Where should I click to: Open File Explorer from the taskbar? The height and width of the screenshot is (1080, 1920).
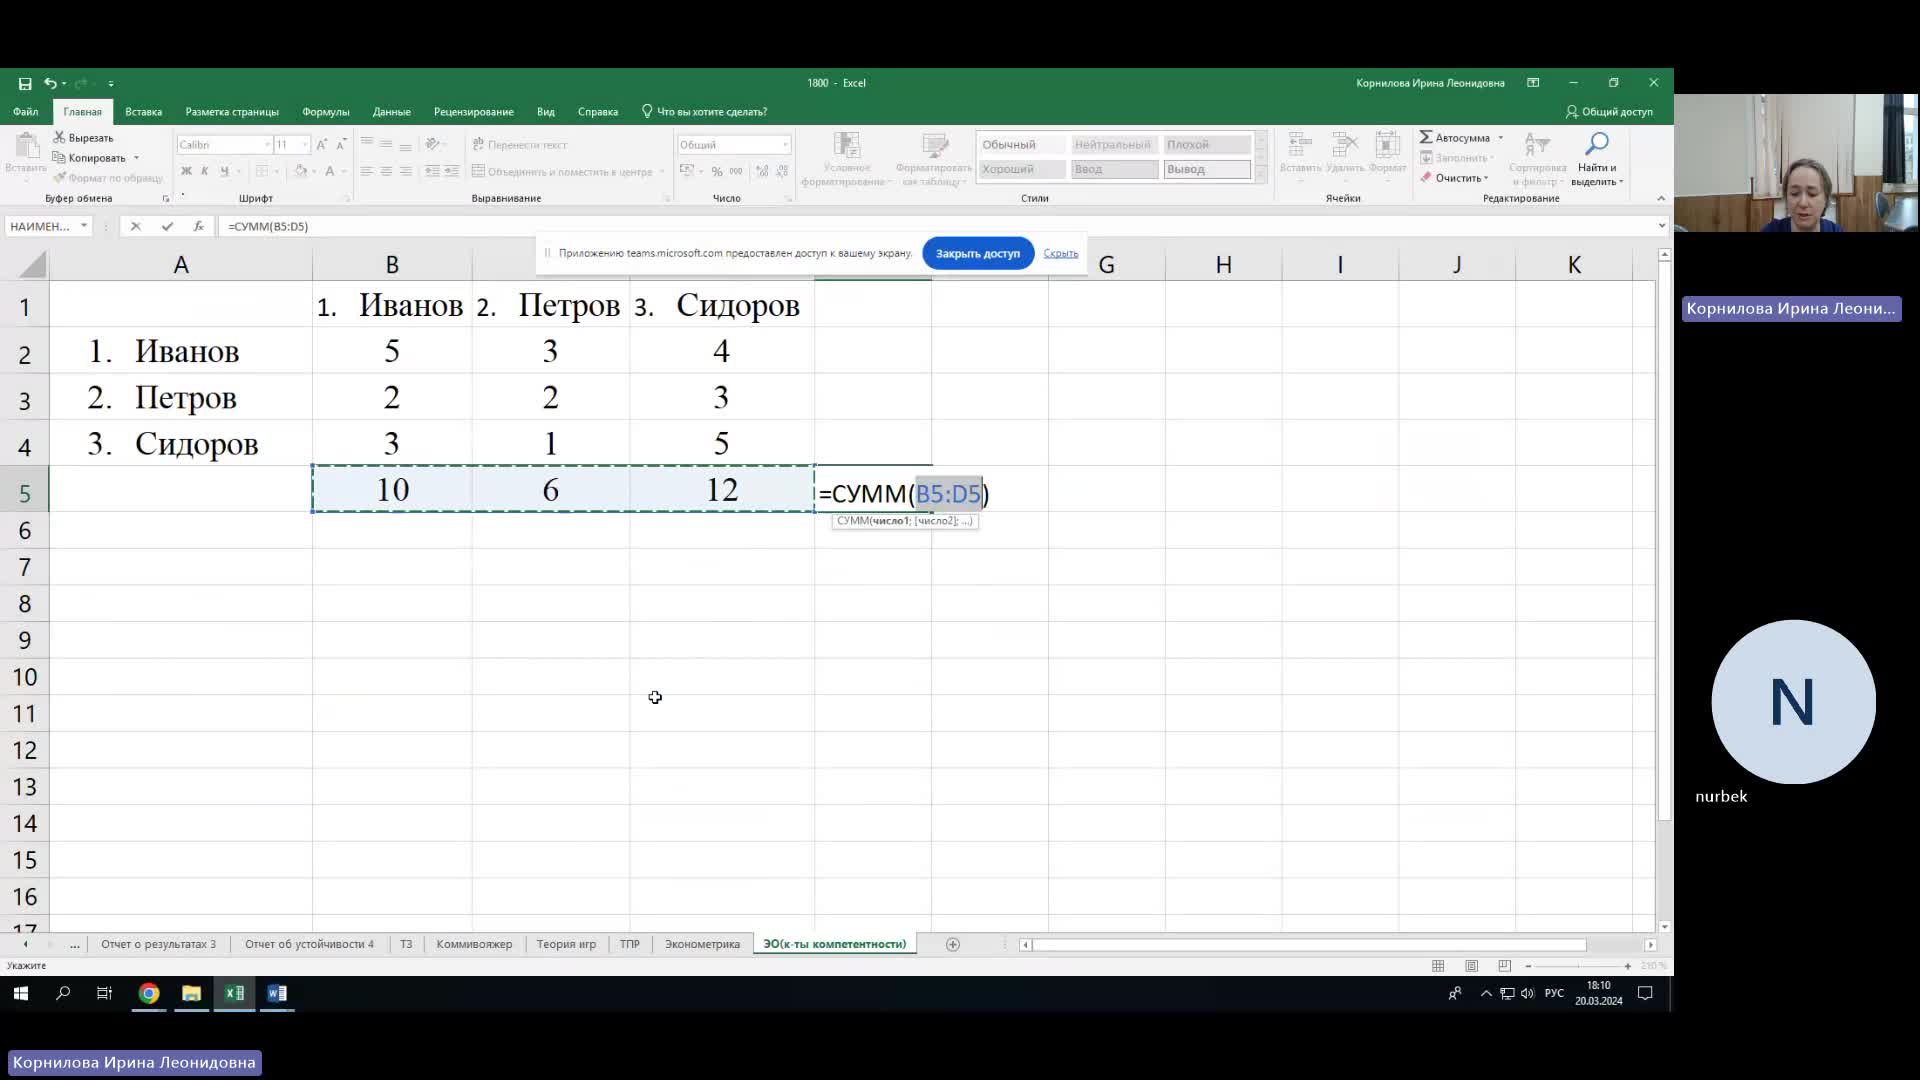(x=191, y=993)
